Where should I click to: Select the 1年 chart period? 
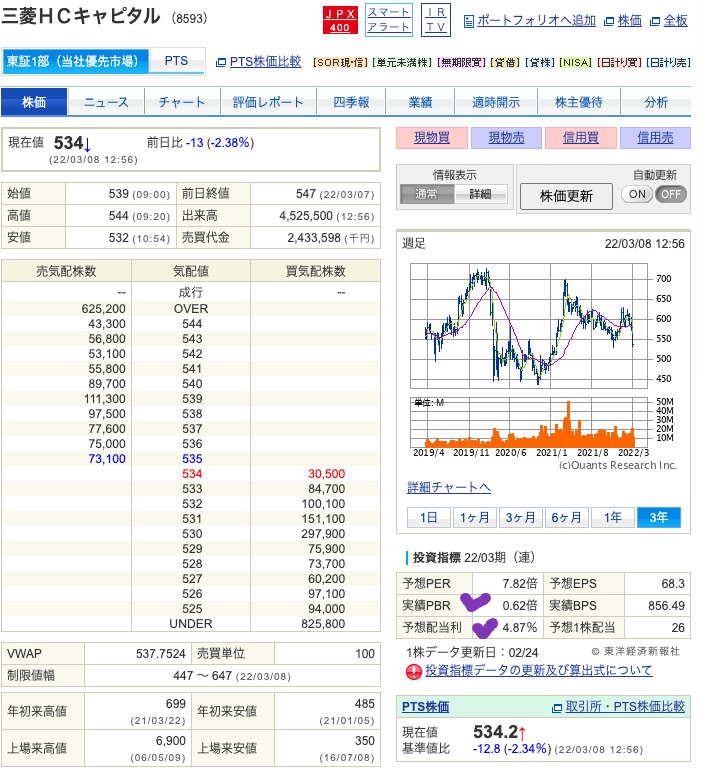coord(613,518)
